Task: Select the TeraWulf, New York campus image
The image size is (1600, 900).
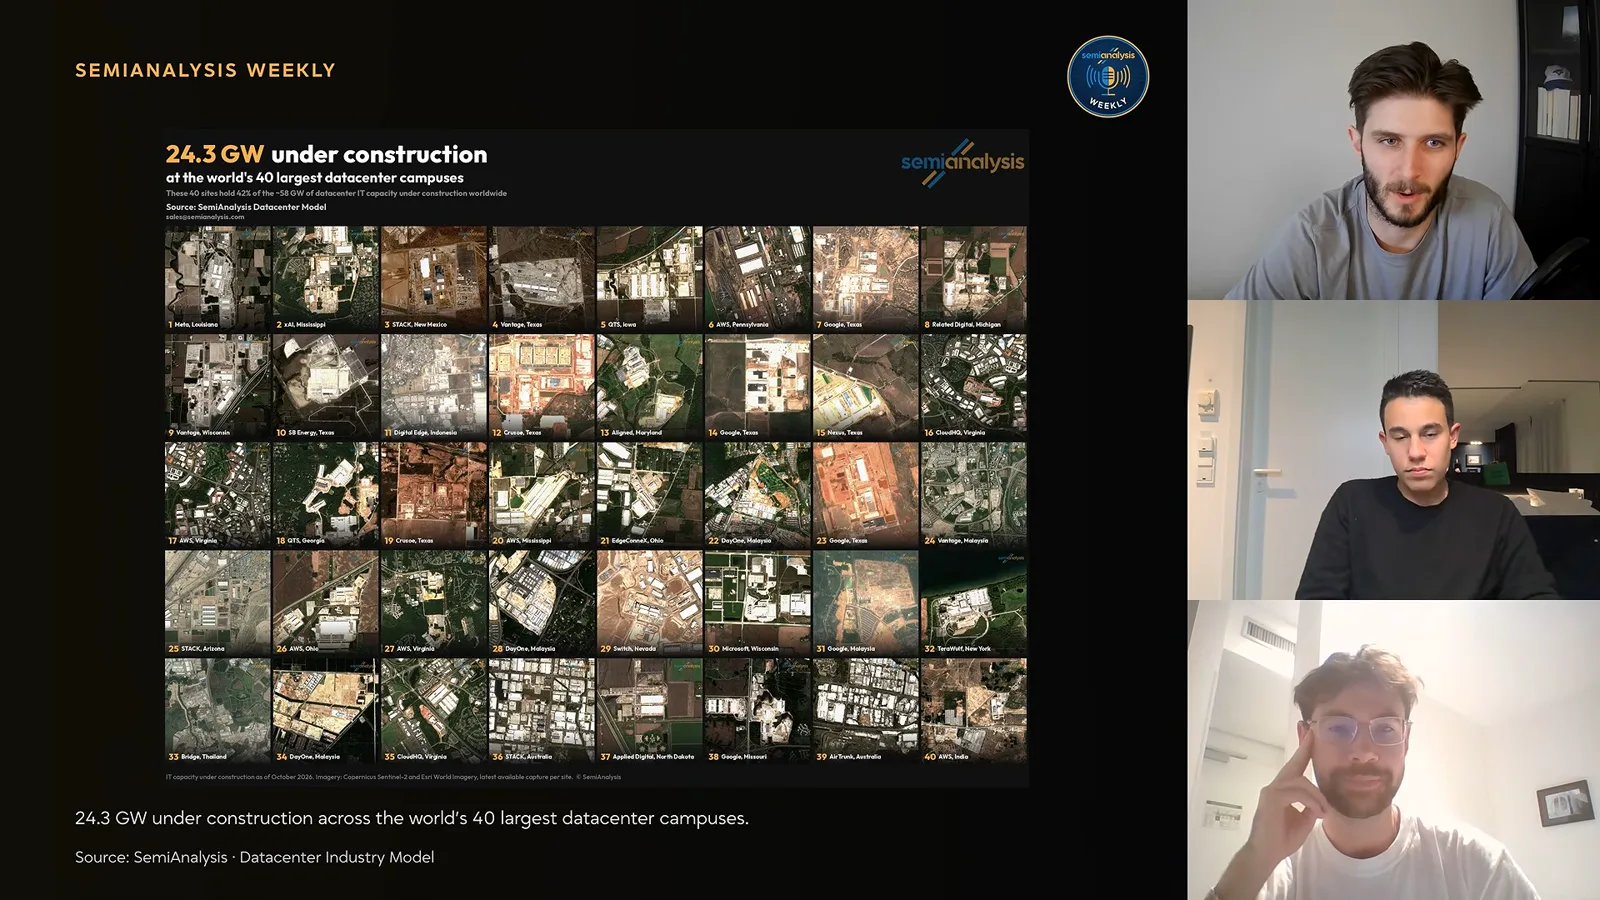Action: click(x=974, y=602)
